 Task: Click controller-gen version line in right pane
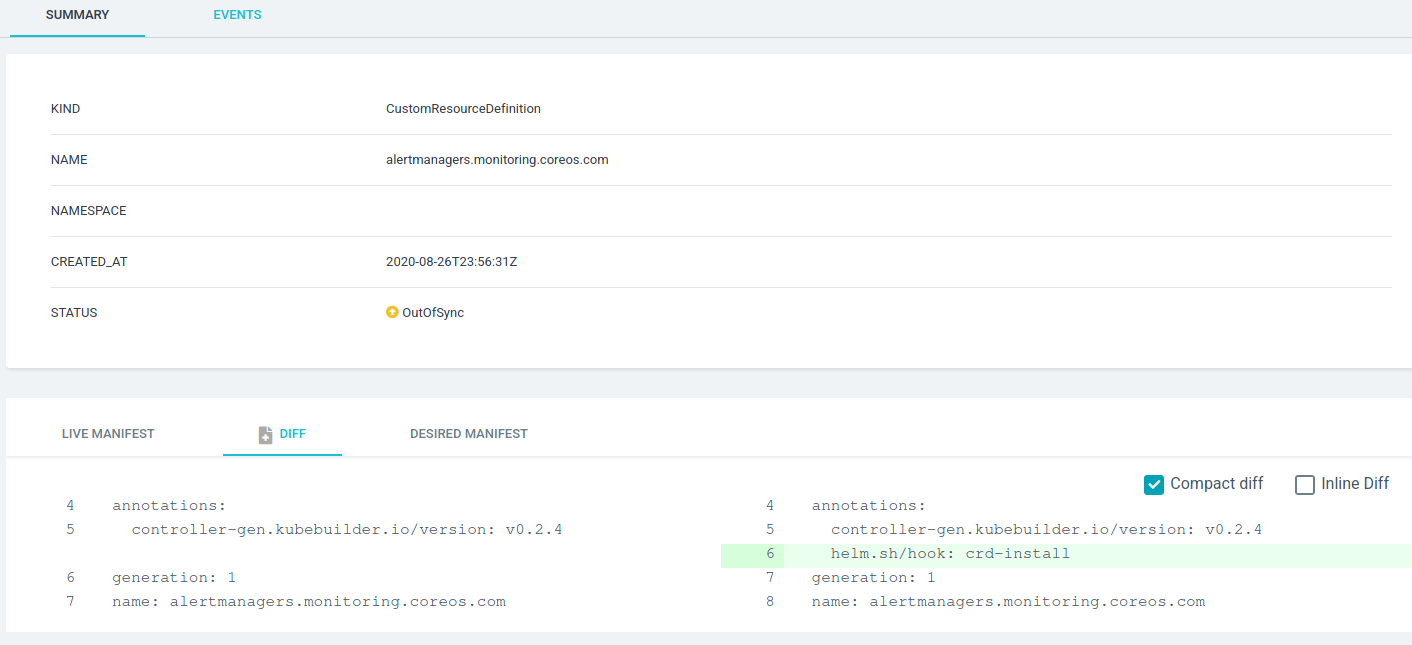1046,530
